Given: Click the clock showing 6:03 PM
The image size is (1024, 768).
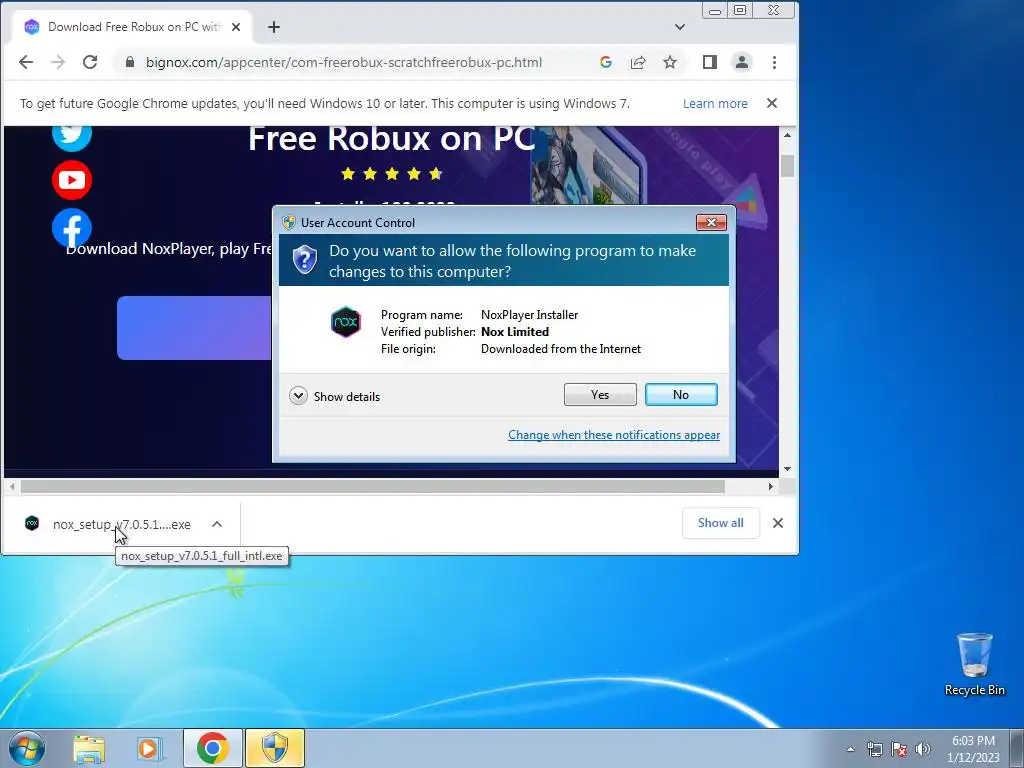Looking at the screenshot, I should pos(973,749).
